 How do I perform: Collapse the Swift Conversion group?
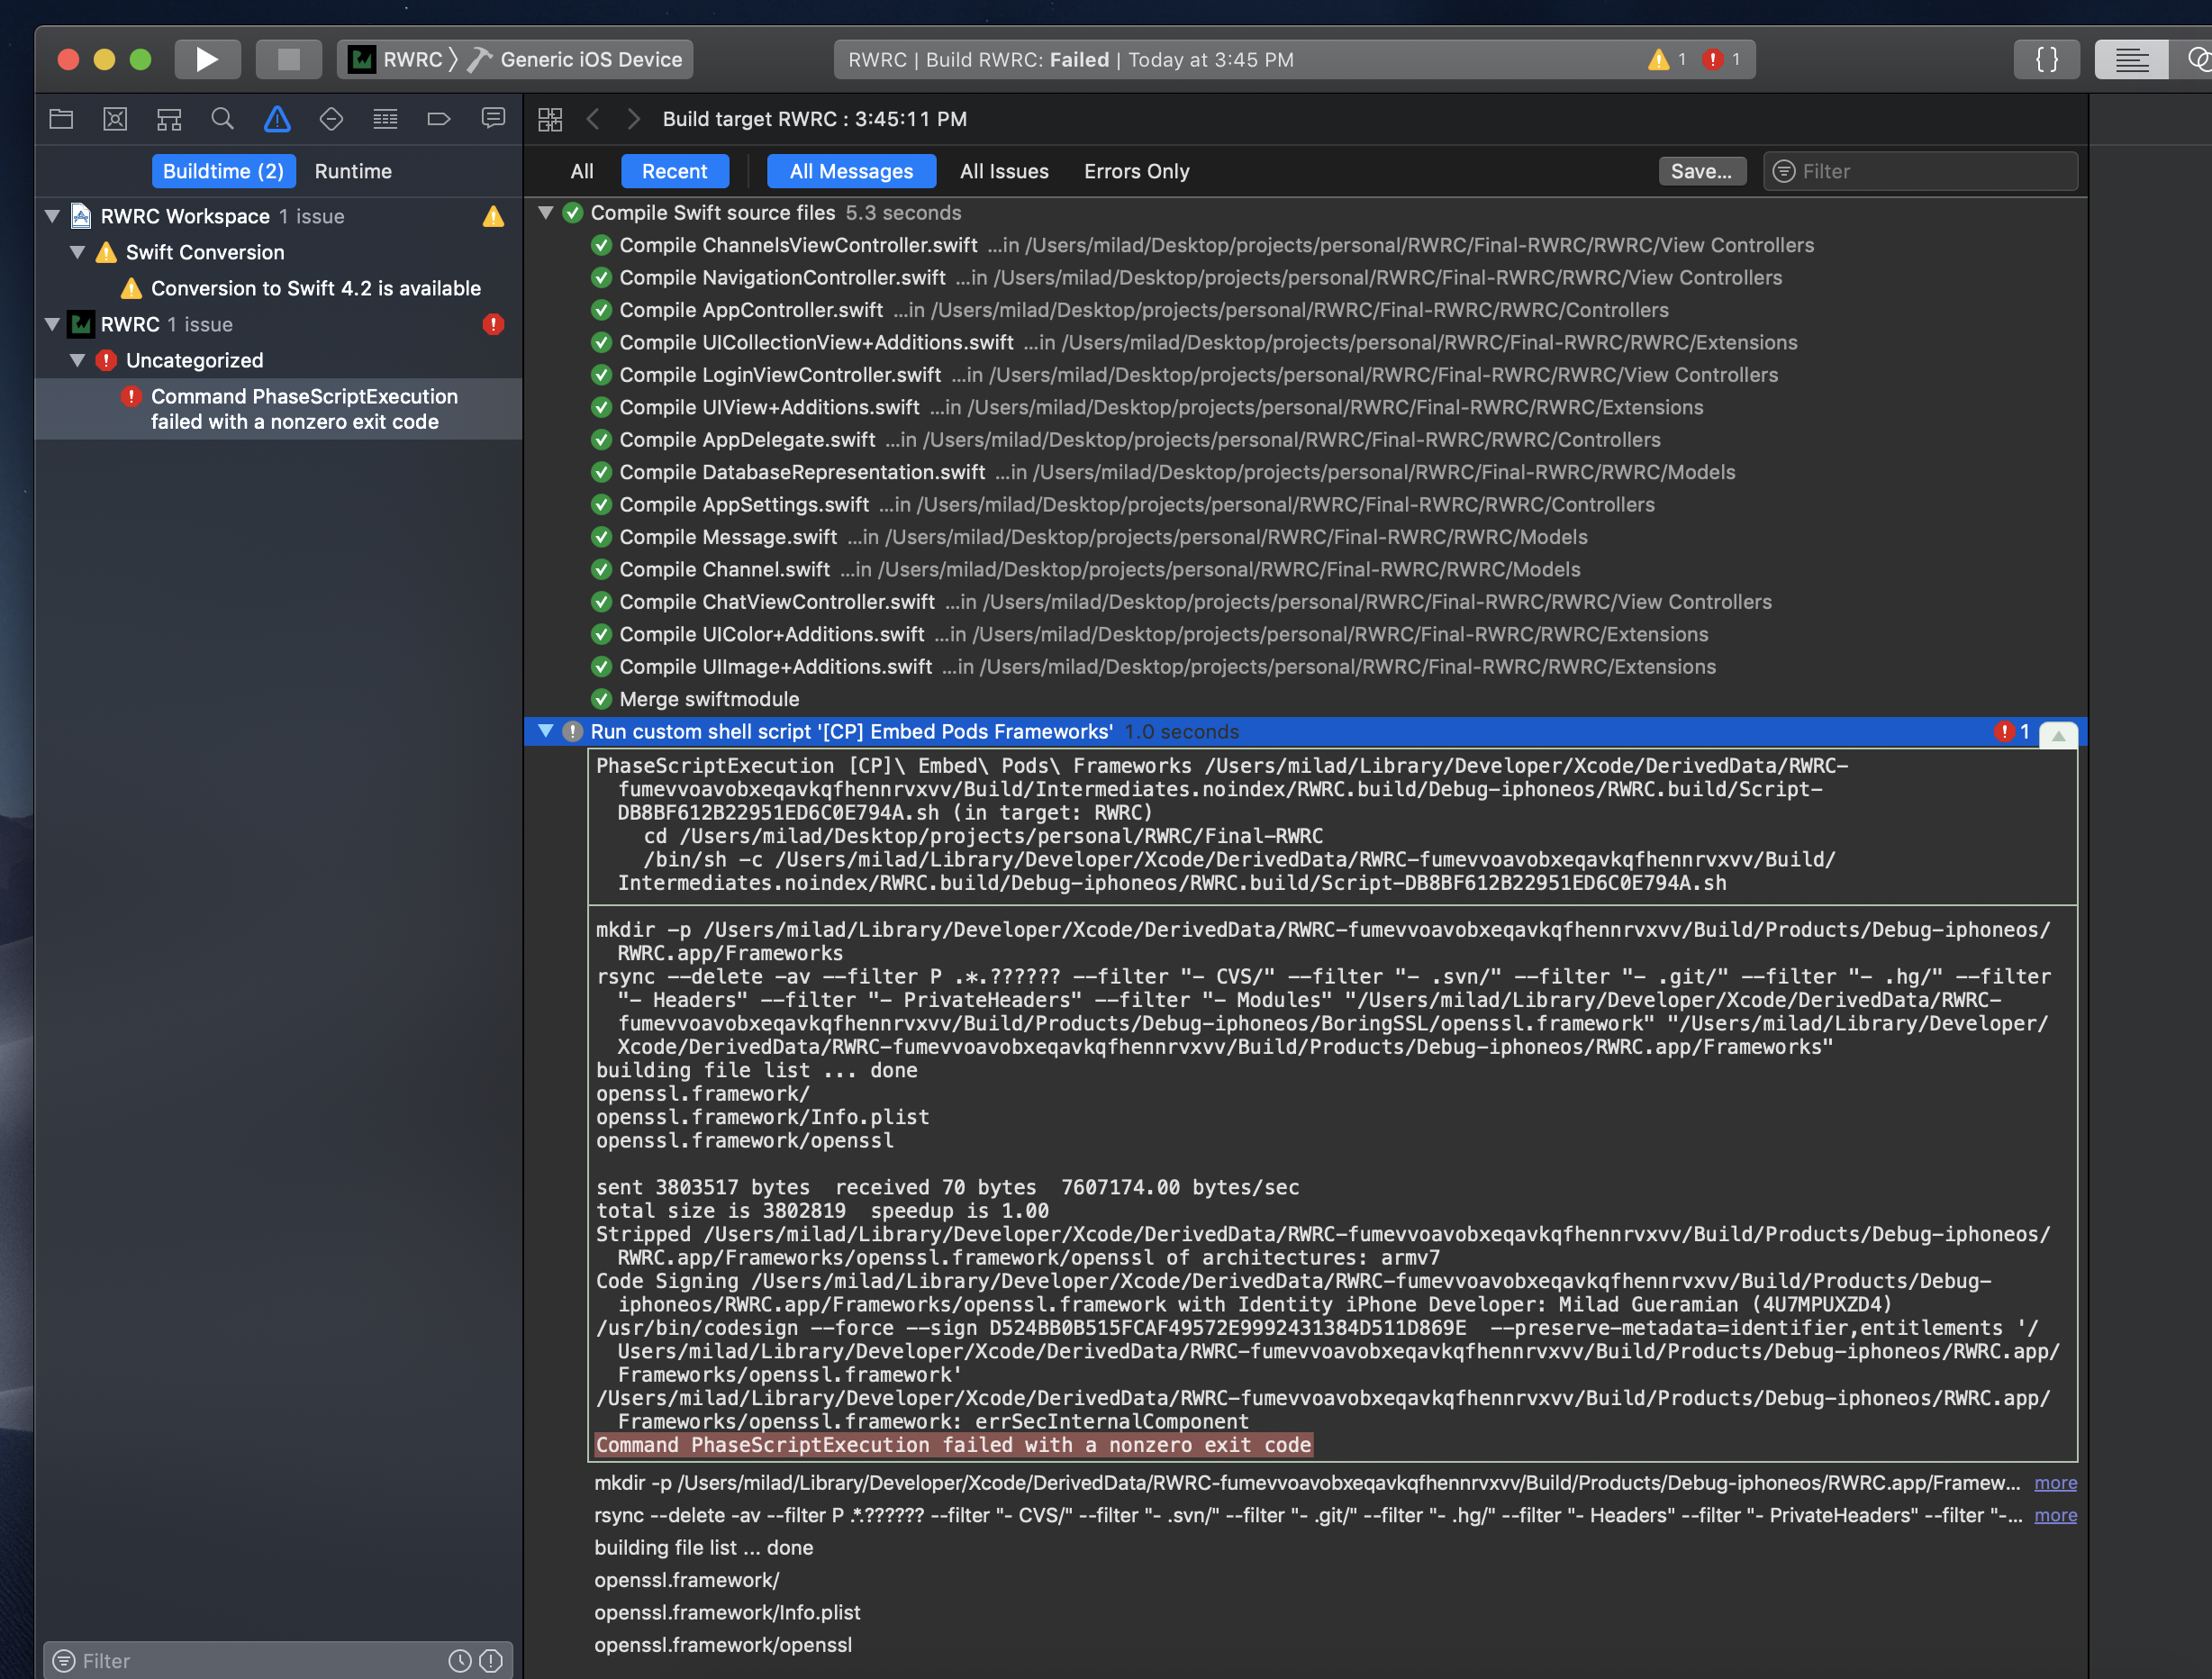(78, 252)
